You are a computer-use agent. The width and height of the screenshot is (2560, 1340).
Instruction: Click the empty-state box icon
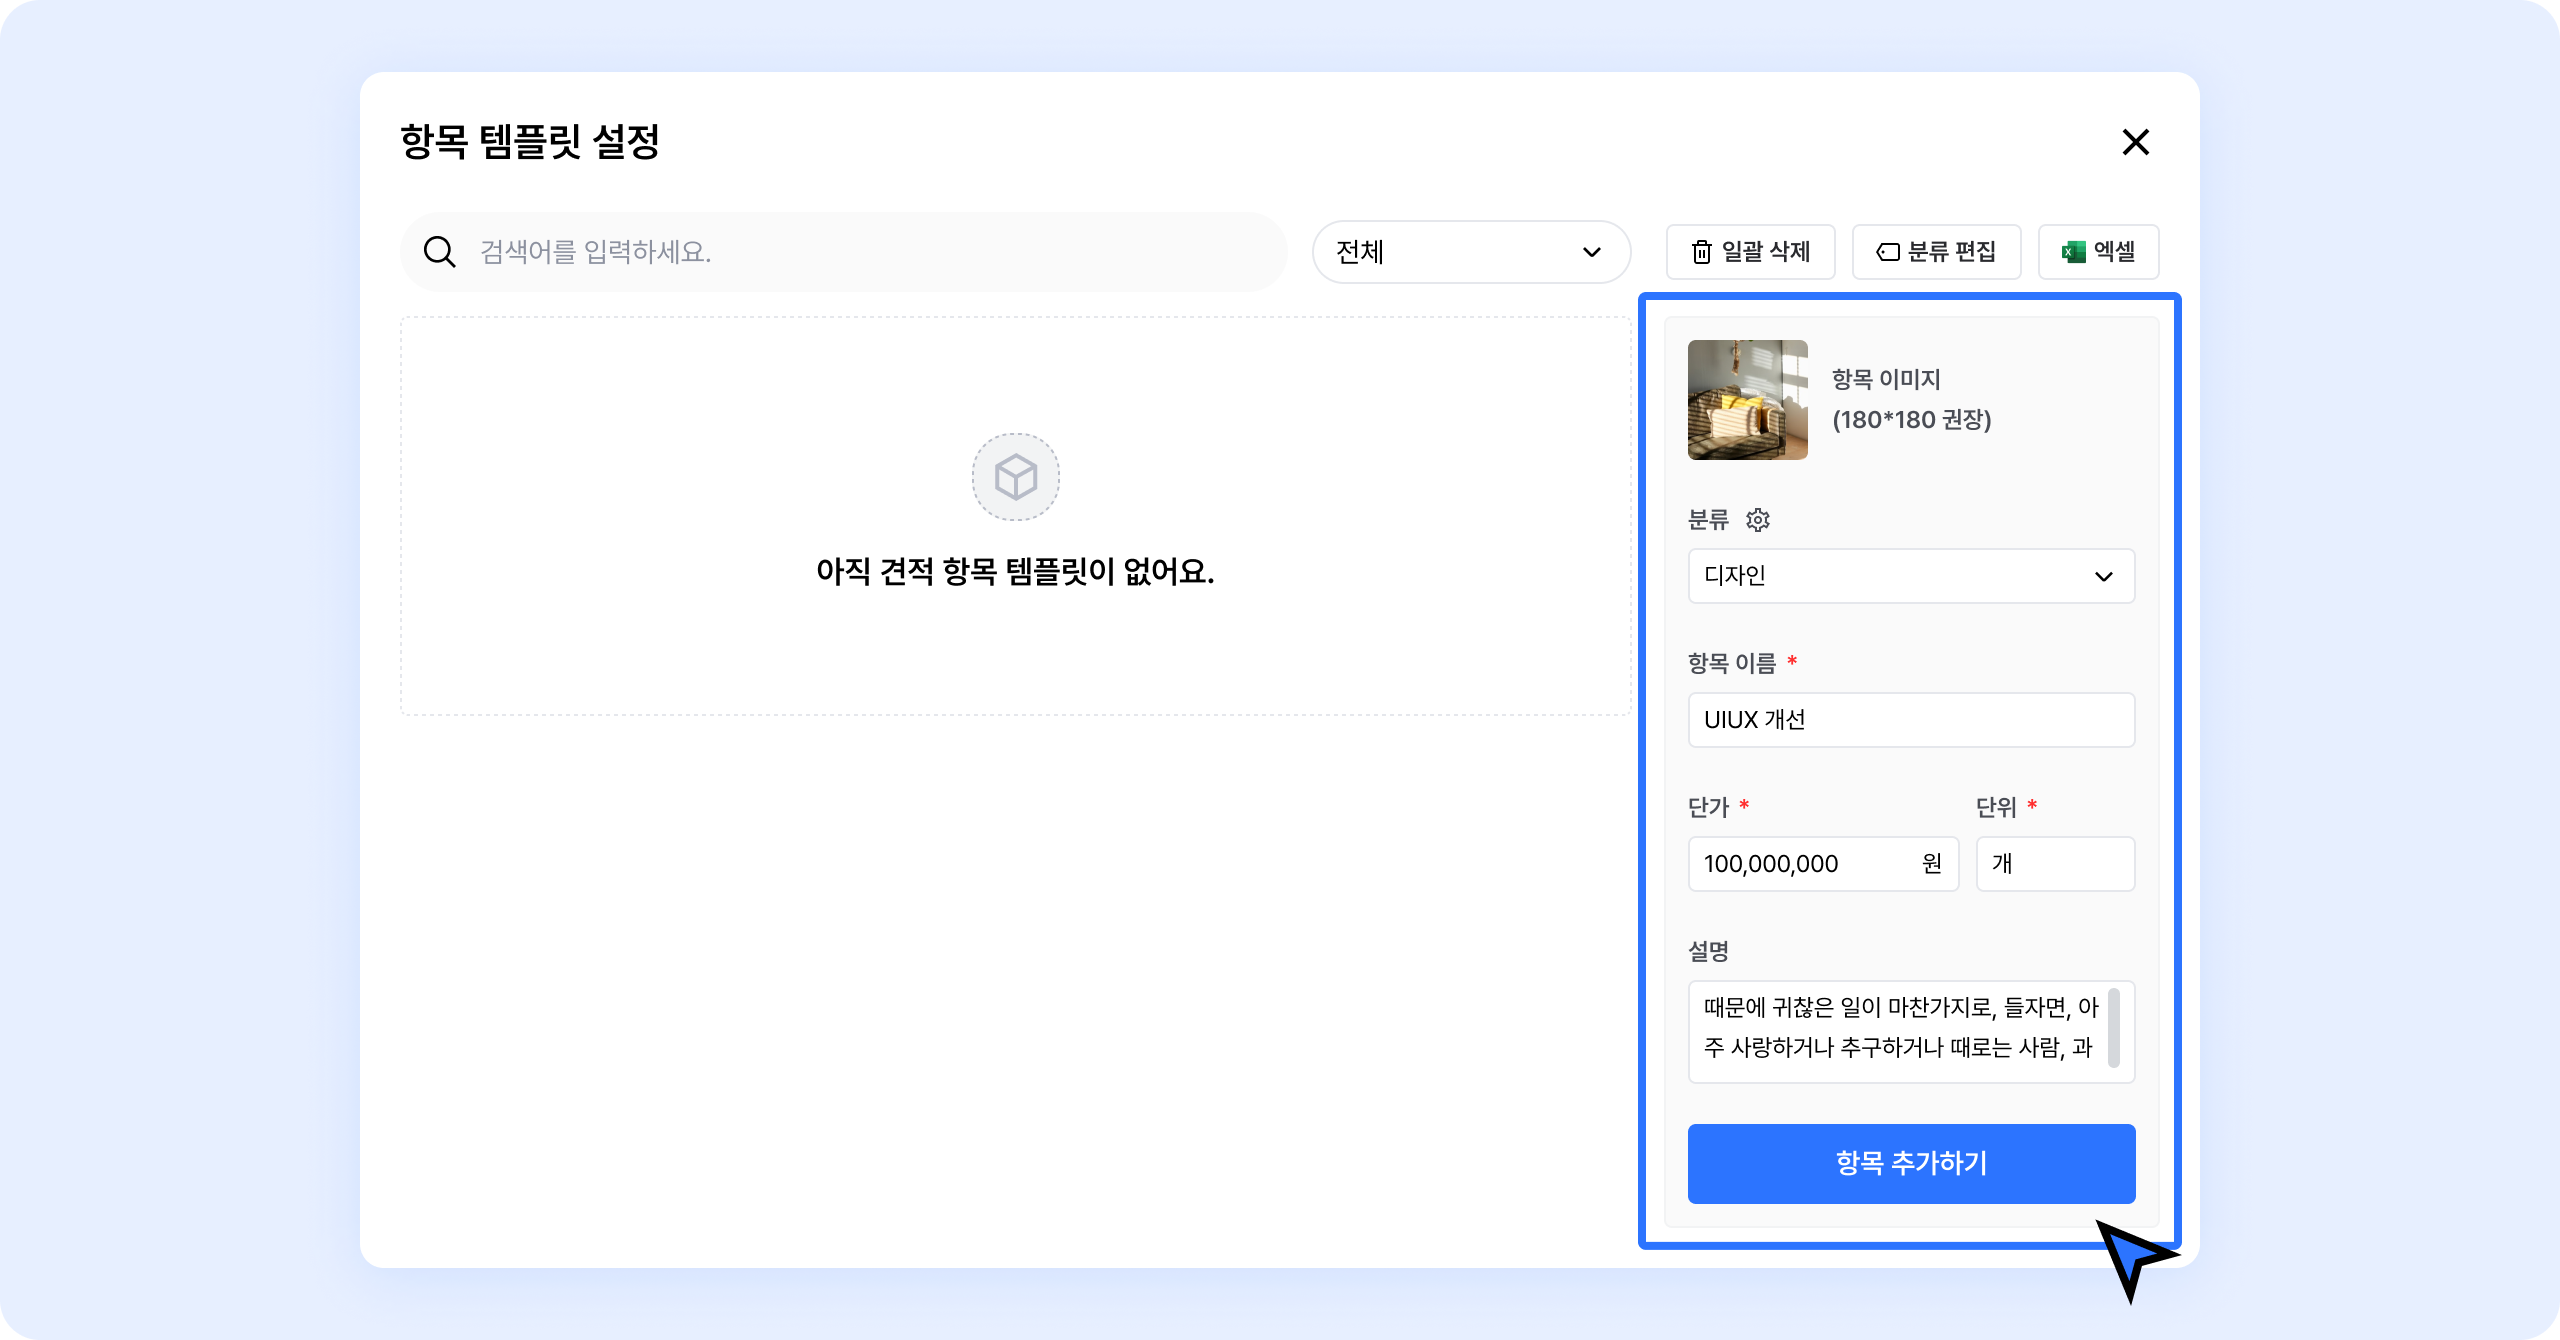click(1015, 477)
